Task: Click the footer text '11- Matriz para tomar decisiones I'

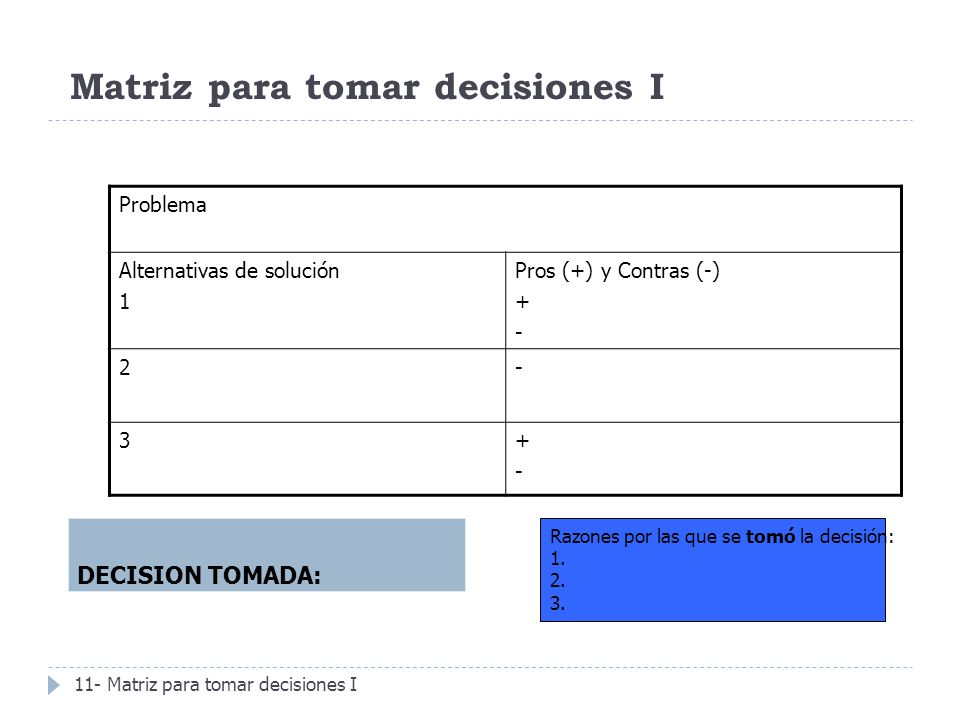Action: pos(216,684)
